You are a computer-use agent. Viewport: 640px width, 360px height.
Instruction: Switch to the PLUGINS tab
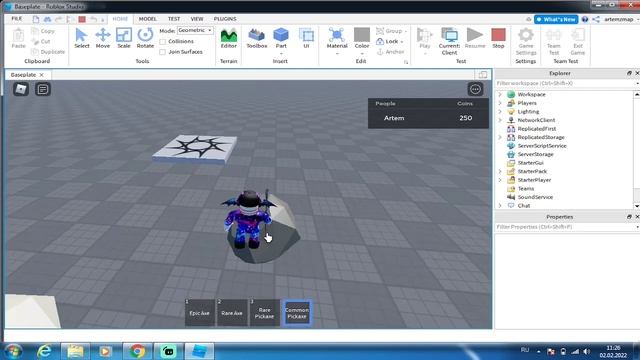point(225,19)
